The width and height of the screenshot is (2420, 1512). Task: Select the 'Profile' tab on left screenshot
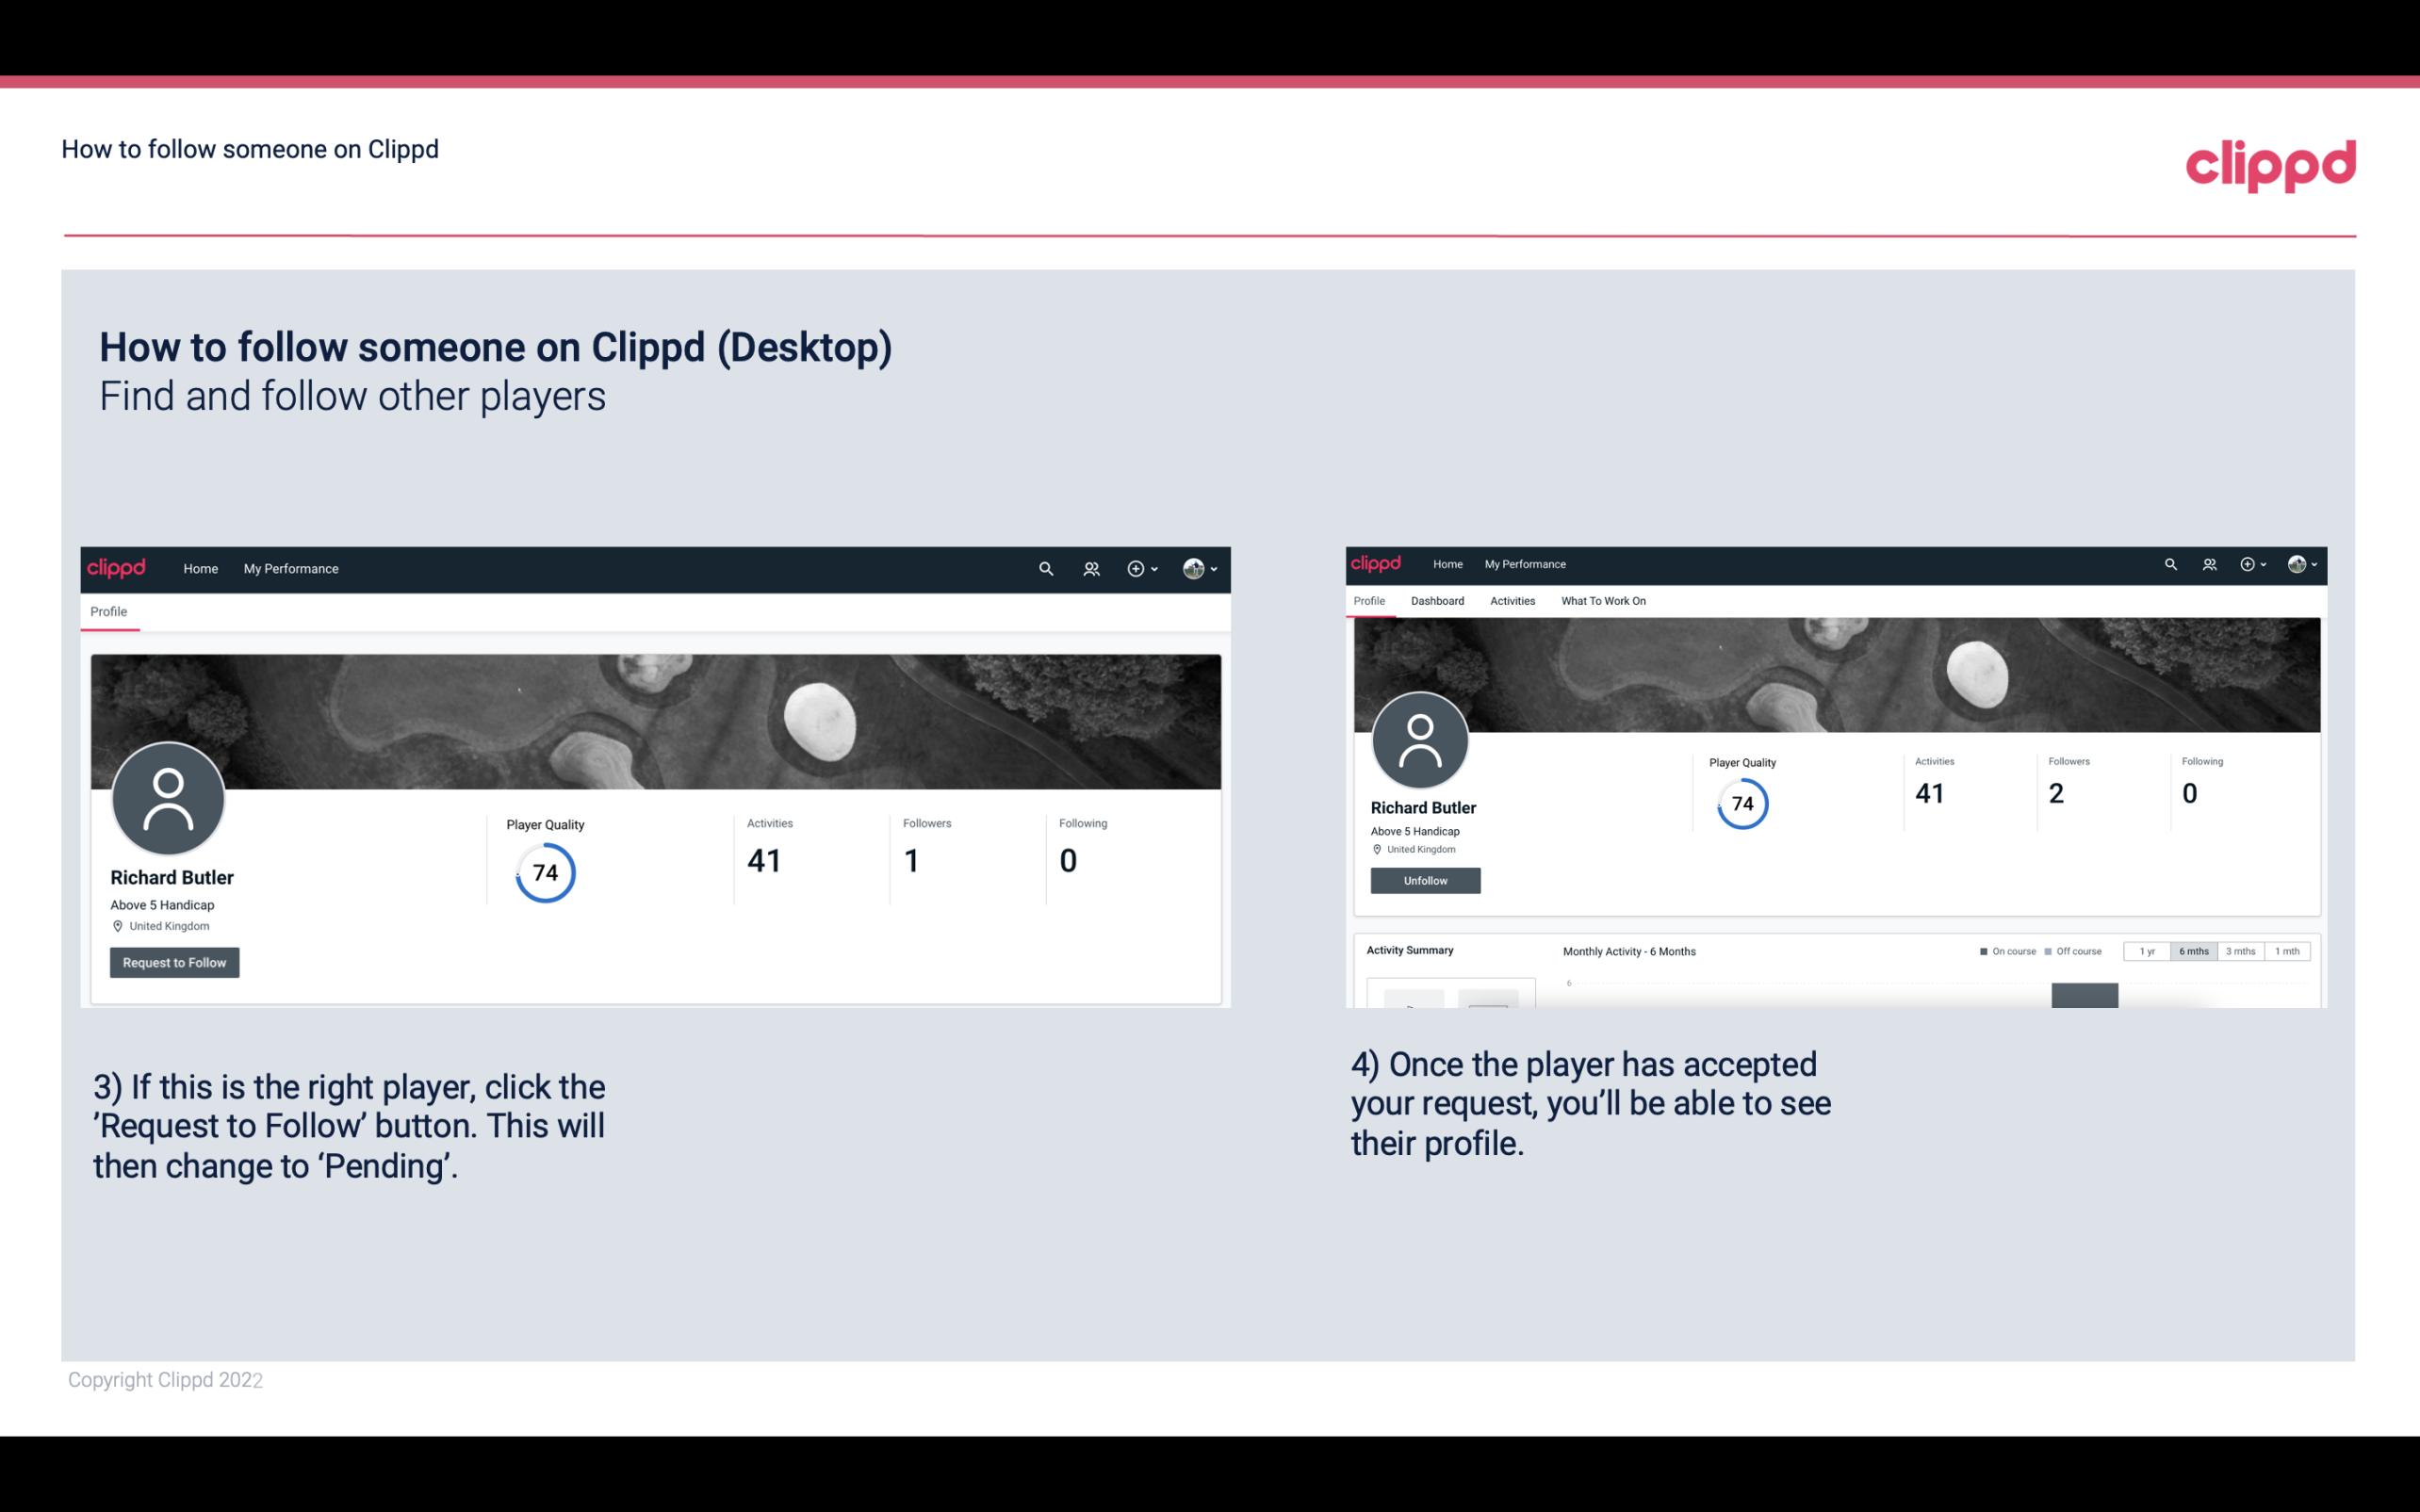coord(109,610)
